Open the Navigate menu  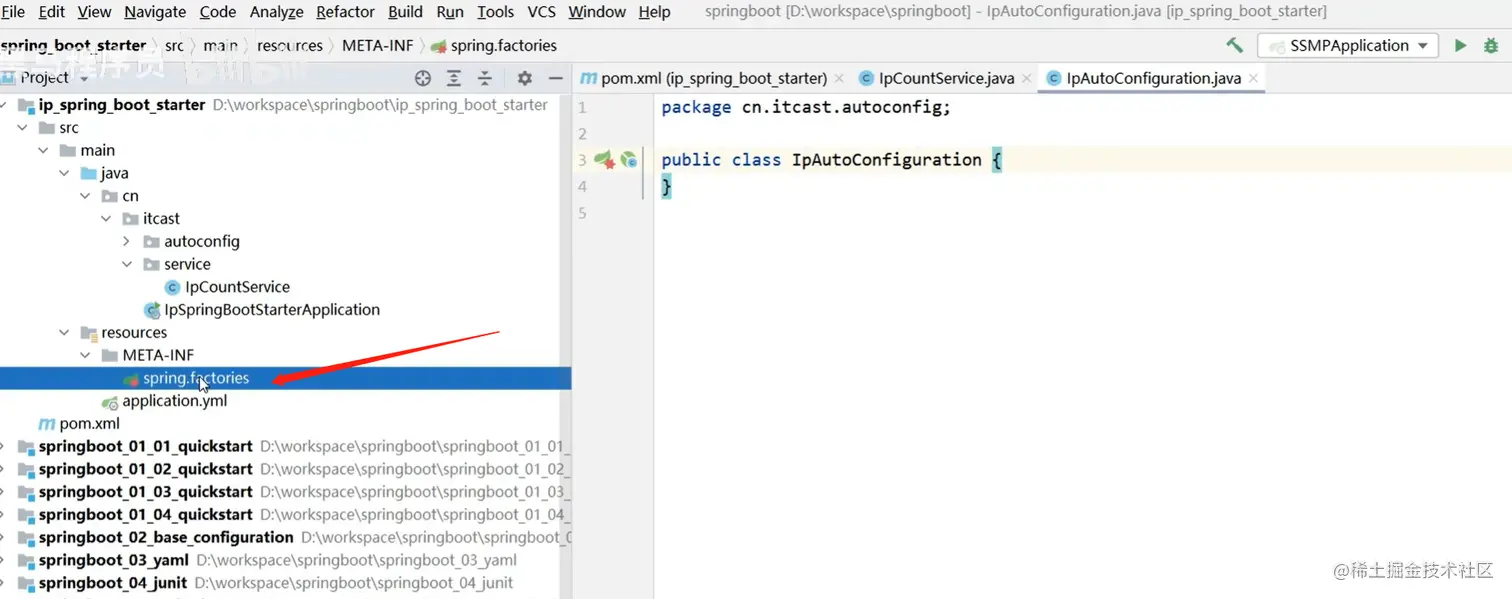click(x=155, y=12)
